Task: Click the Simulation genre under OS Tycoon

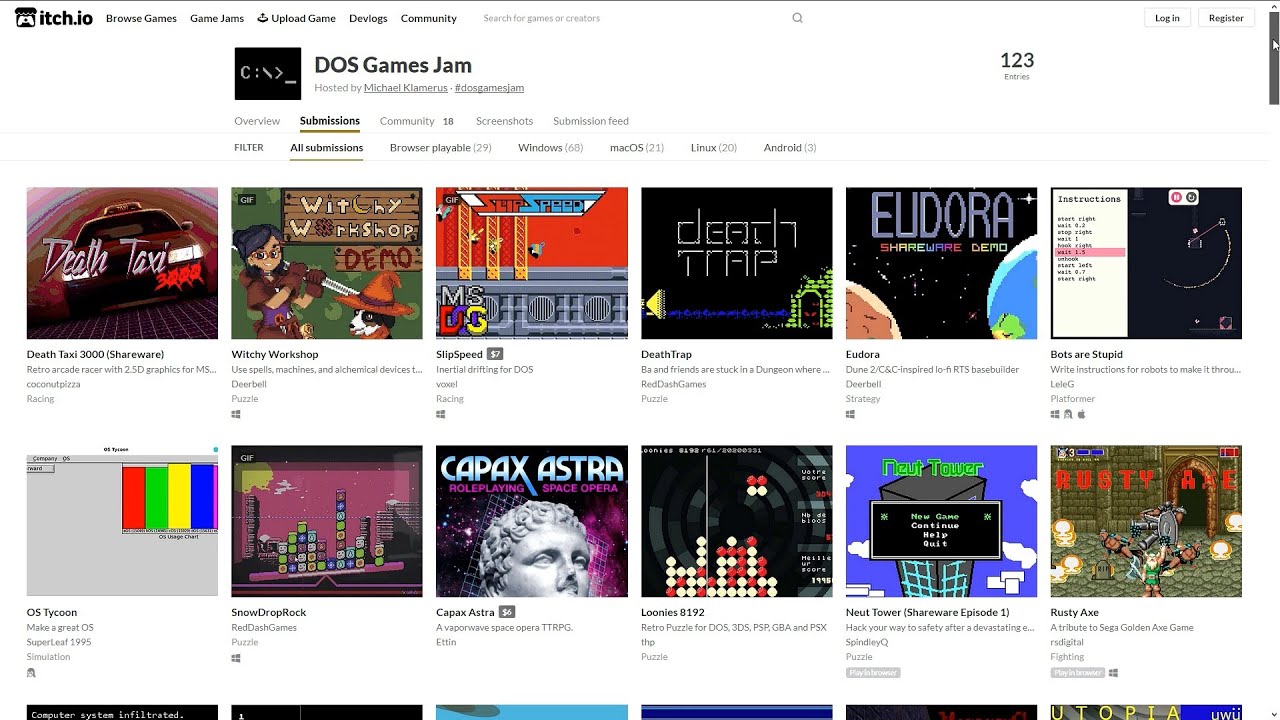Action: 48,657
